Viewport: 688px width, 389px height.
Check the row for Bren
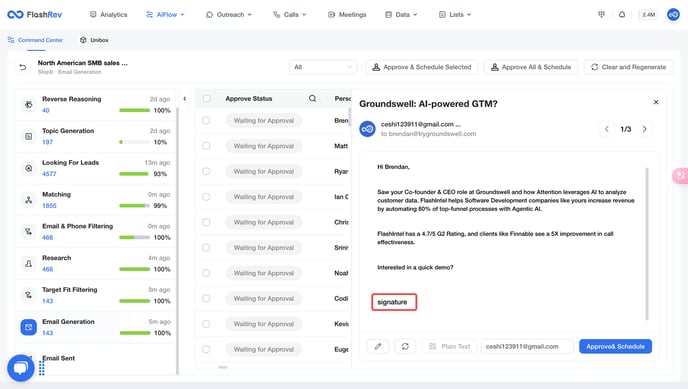tap(206, 121)
